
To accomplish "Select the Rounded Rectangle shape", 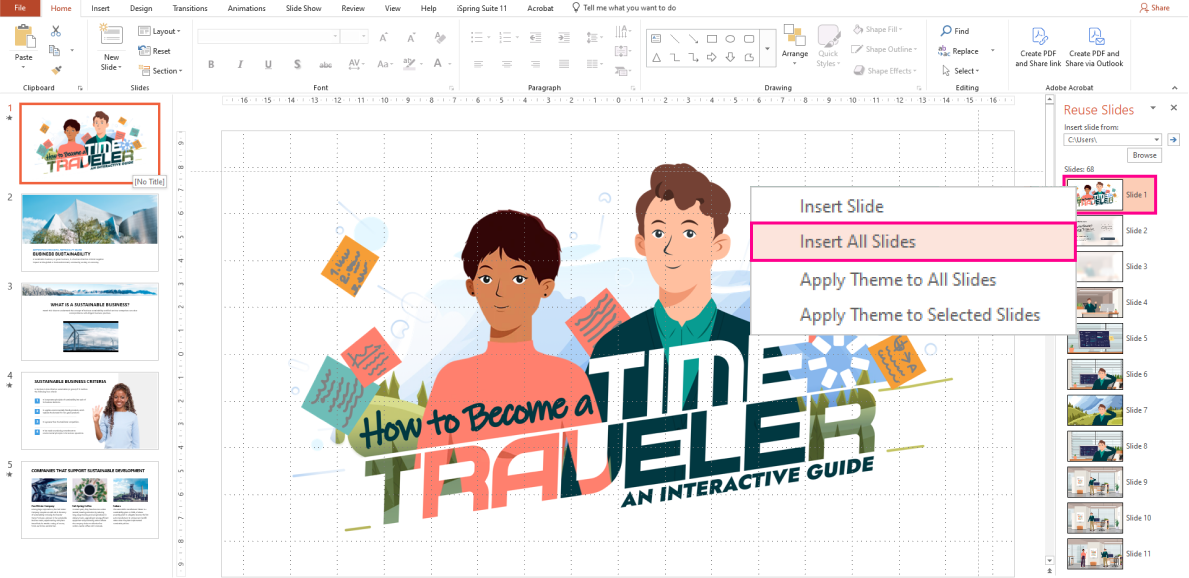I will (x=749, y=39).
